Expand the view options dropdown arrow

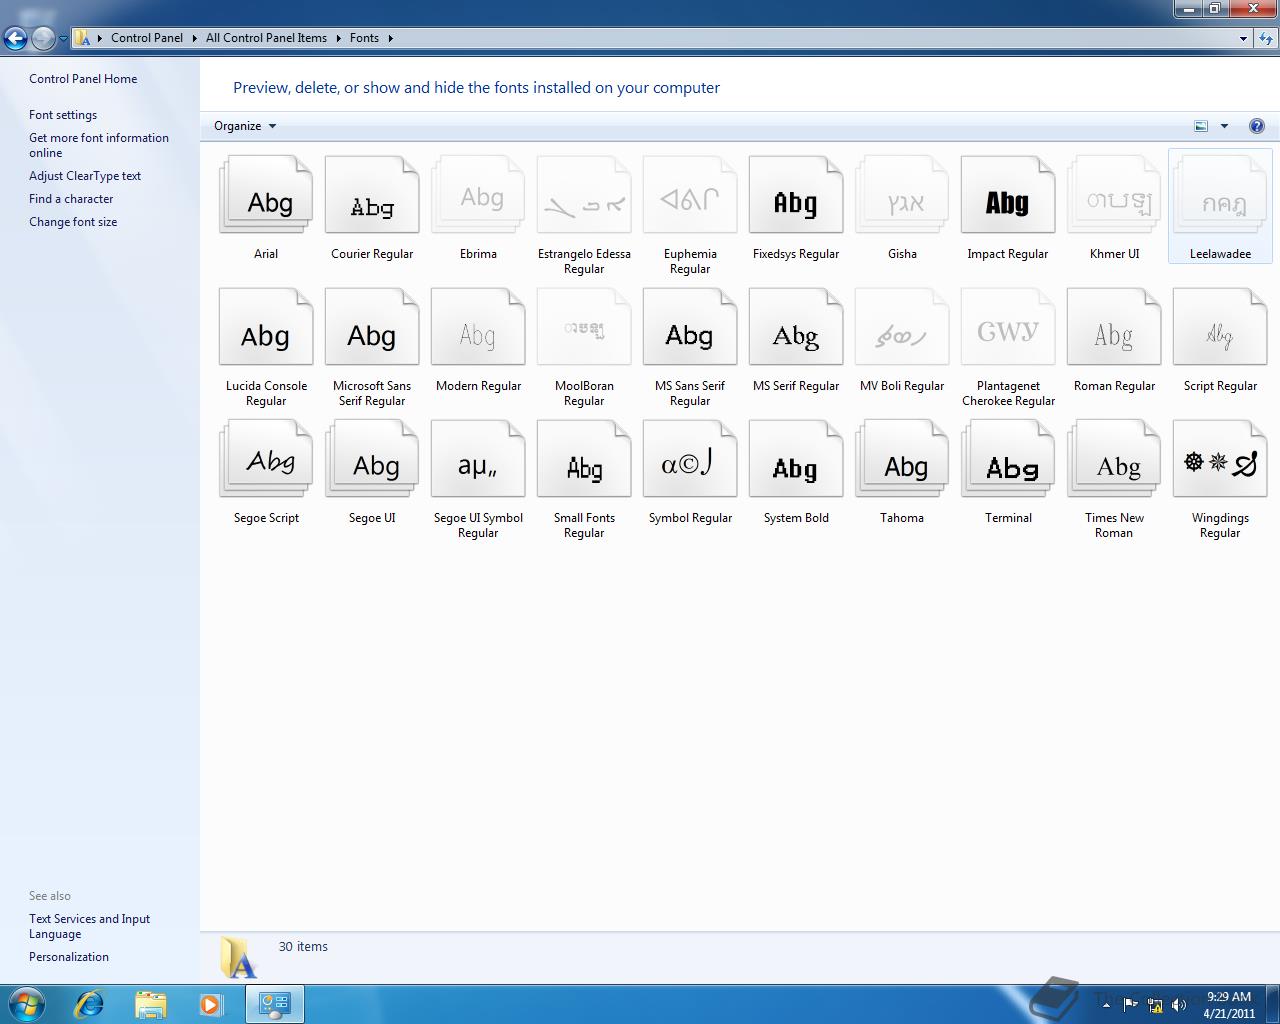(x=1224, y=126)
